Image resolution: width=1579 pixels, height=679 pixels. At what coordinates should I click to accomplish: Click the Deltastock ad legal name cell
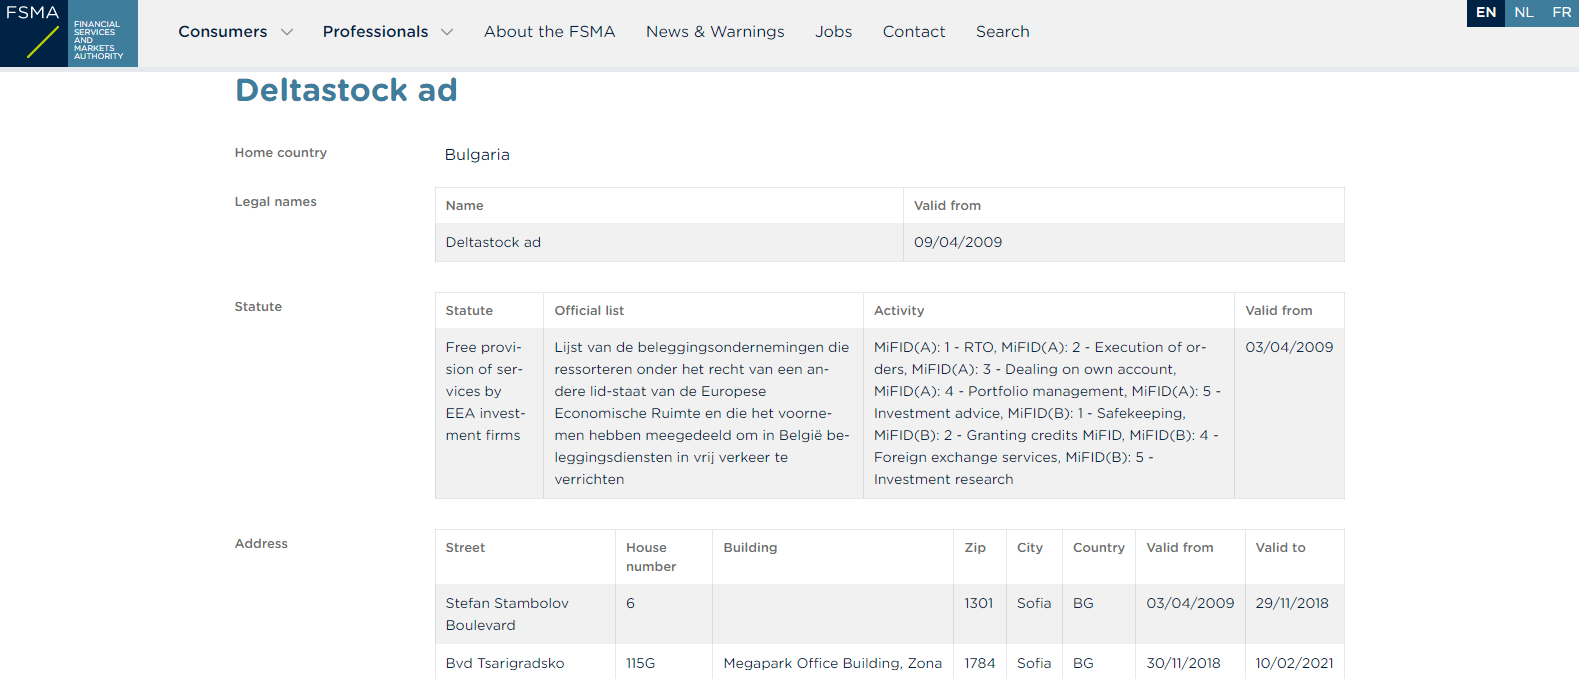[669, 242]
